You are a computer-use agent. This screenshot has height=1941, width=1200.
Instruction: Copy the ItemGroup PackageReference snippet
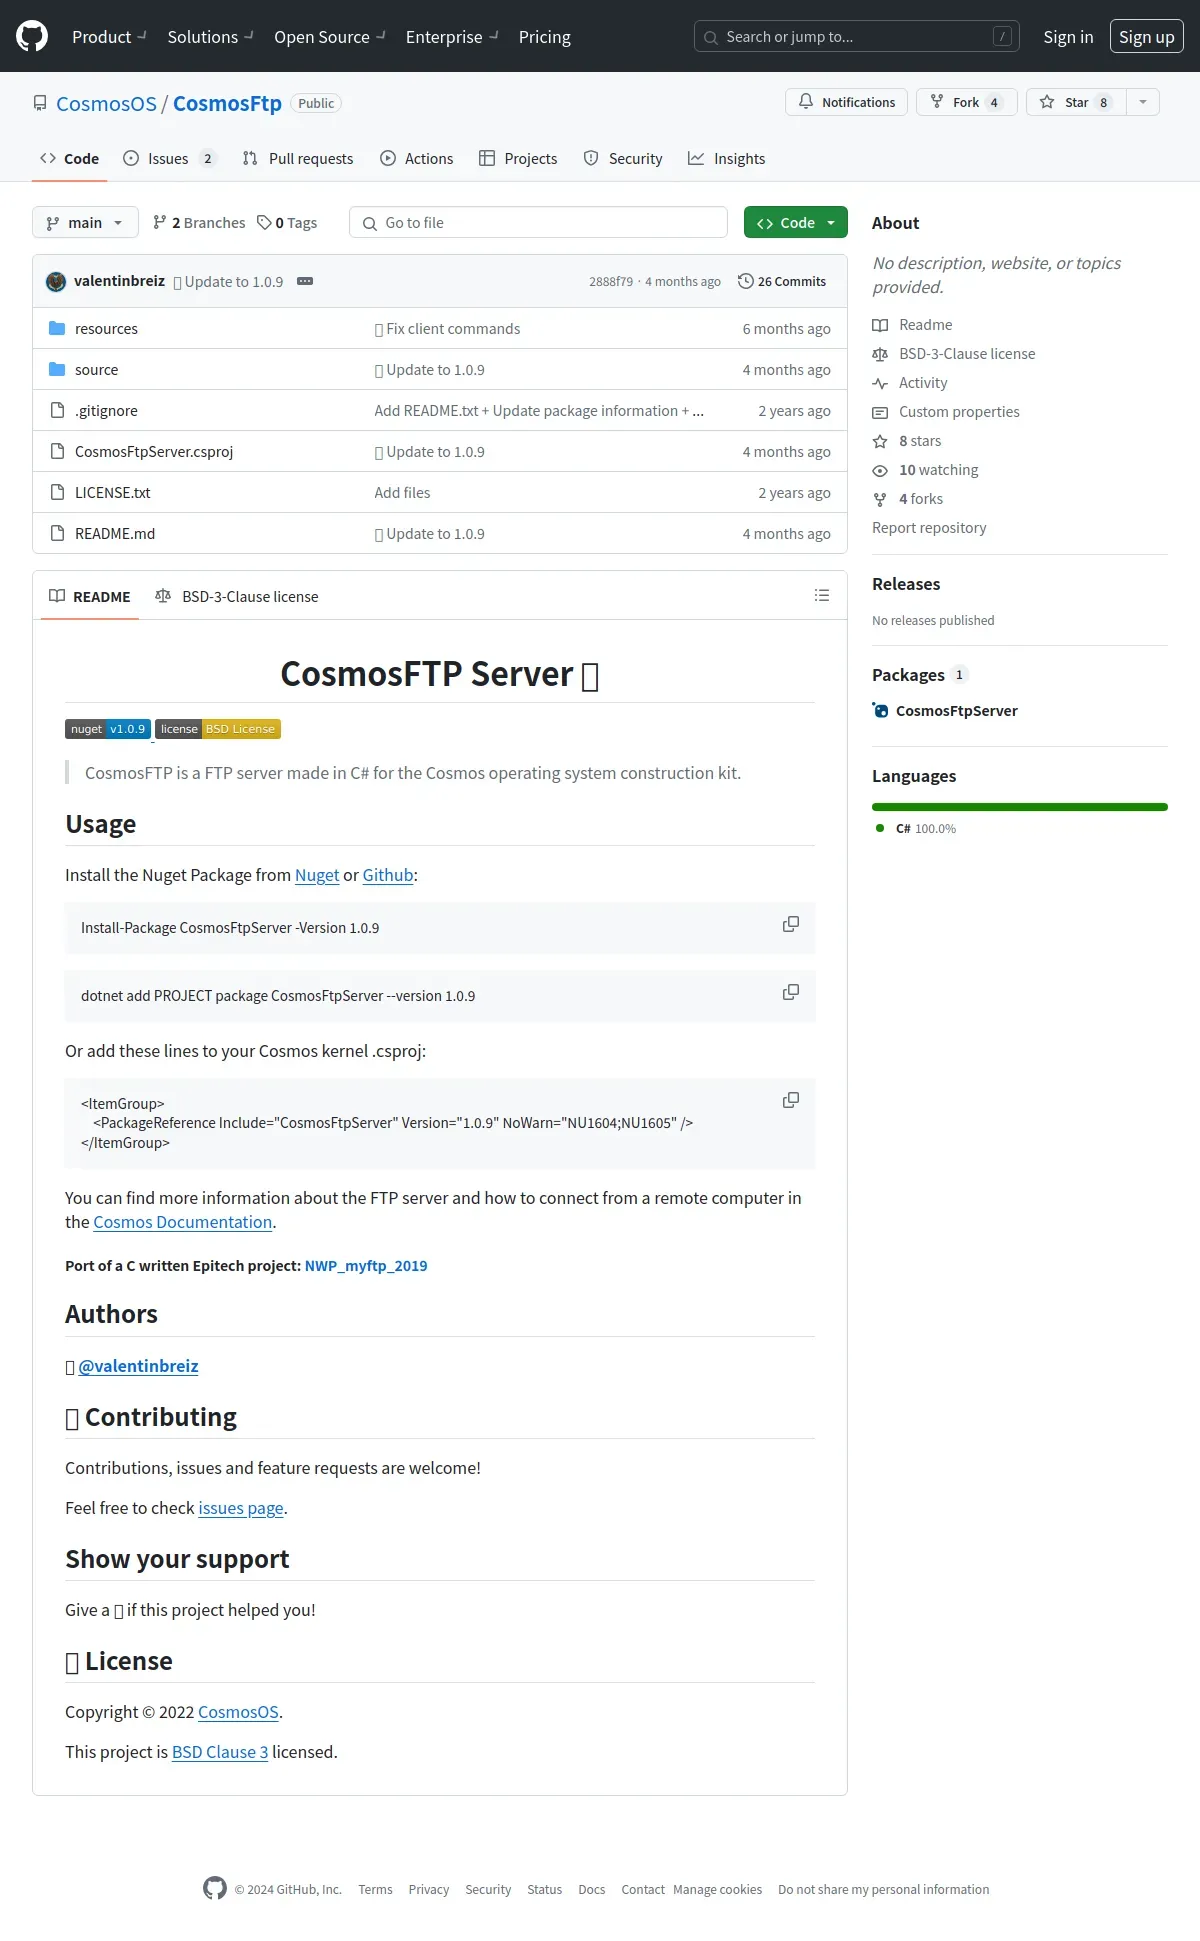click(x=790, y=1101)
